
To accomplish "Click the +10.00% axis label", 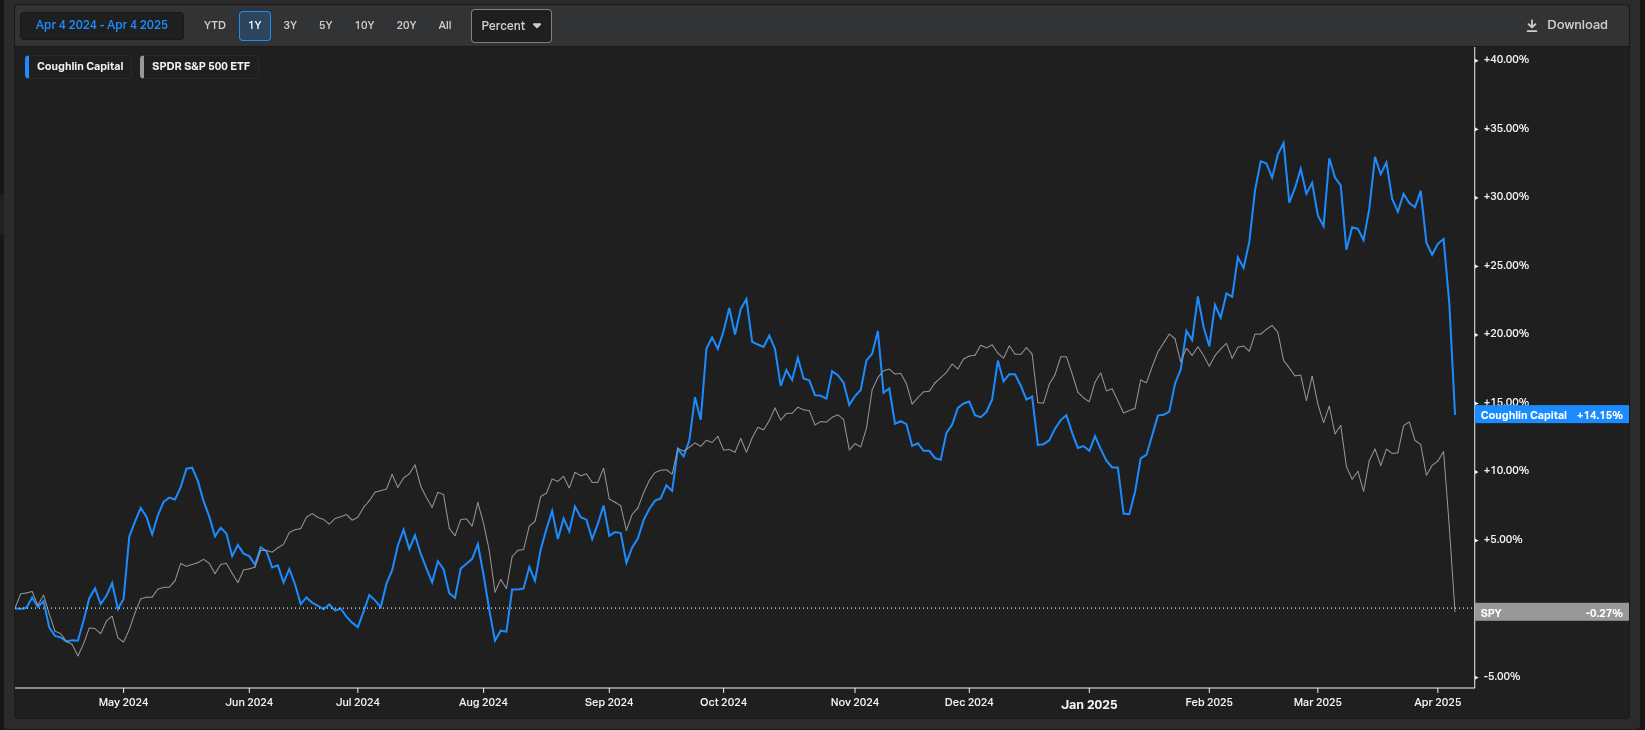I will pyautogui.click(x=1506, y=471).
